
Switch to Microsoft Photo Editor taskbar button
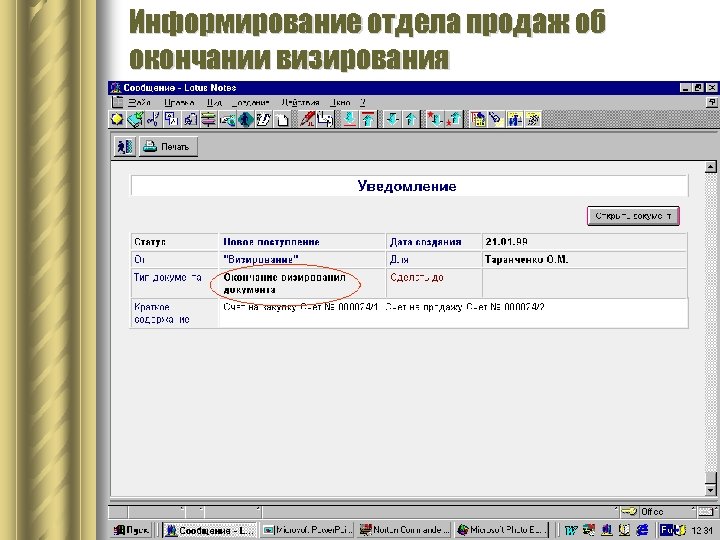click(502, 530)
